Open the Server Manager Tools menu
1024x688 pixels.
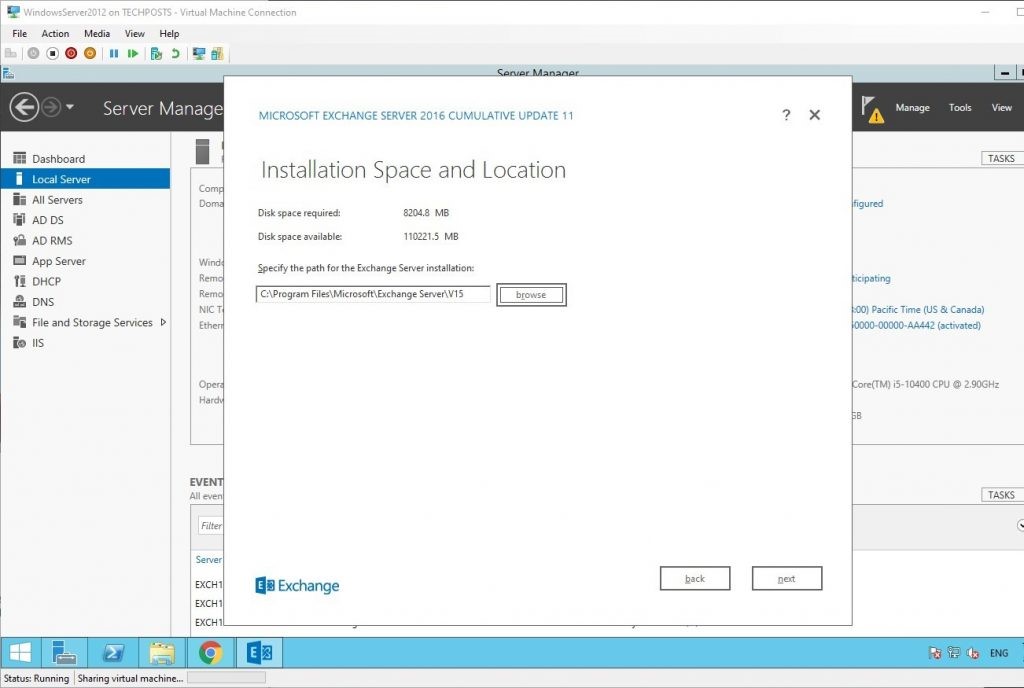960,108
